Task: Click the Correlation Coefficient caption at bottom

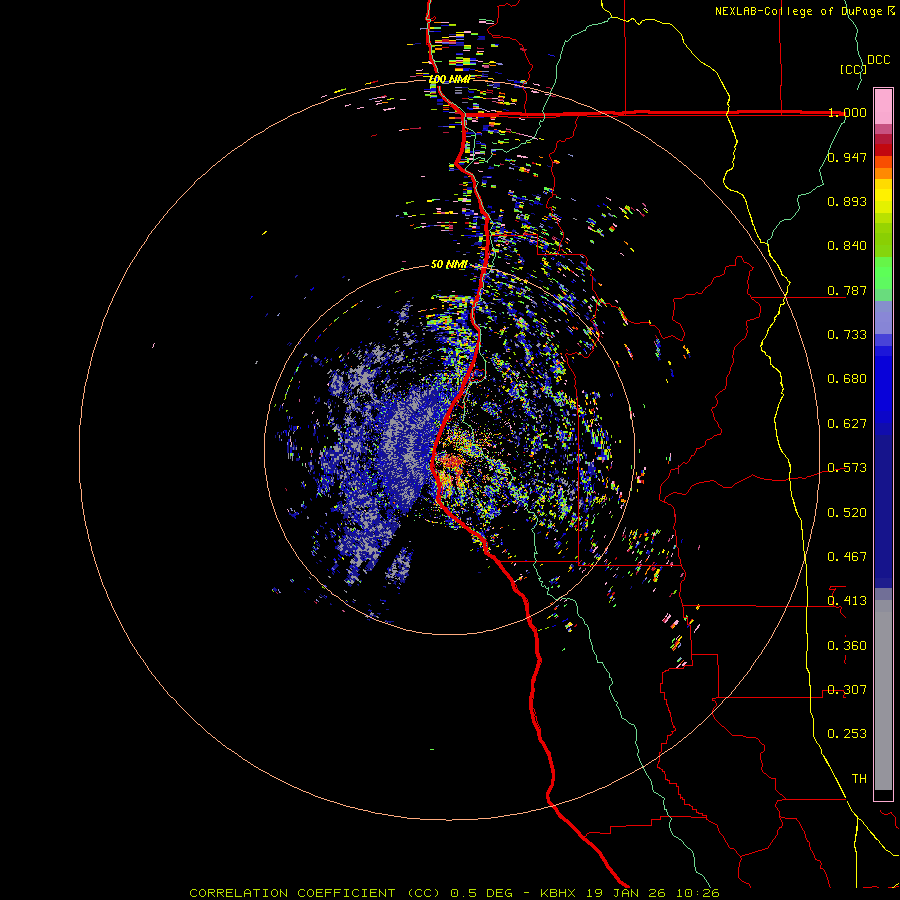Action: pyautogui.click(x=454, y=893)
